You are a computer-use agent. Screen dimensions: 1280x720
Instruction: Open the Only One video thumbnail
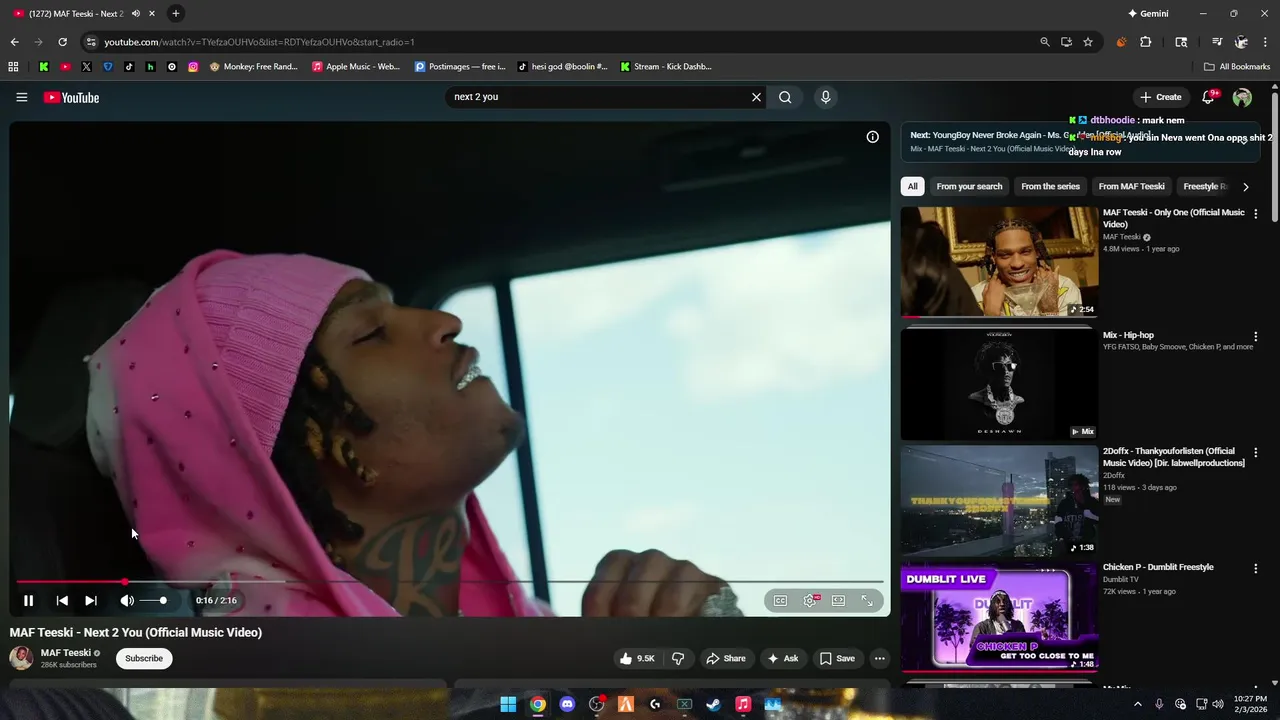tap(999, 262)
